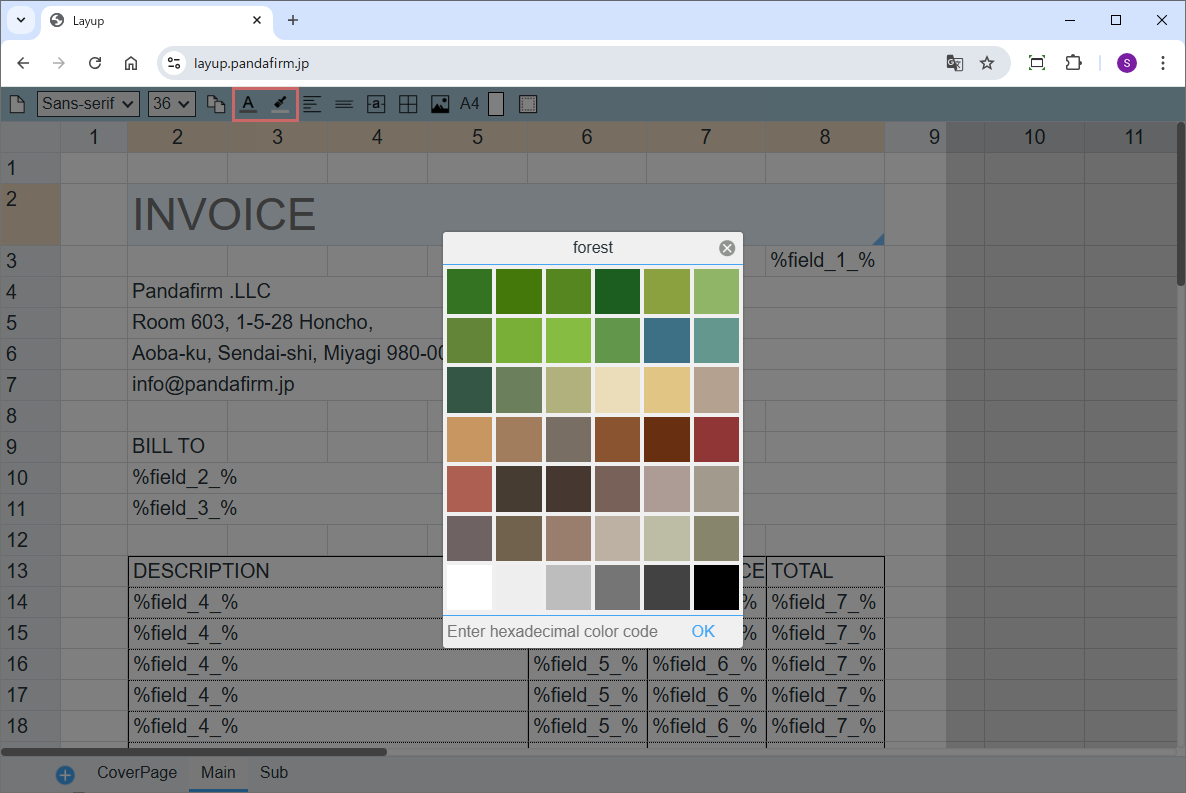The height and width of the screenshot is (793, 1186).
Task: Pick the black color swatch
Action: point(716,588)
